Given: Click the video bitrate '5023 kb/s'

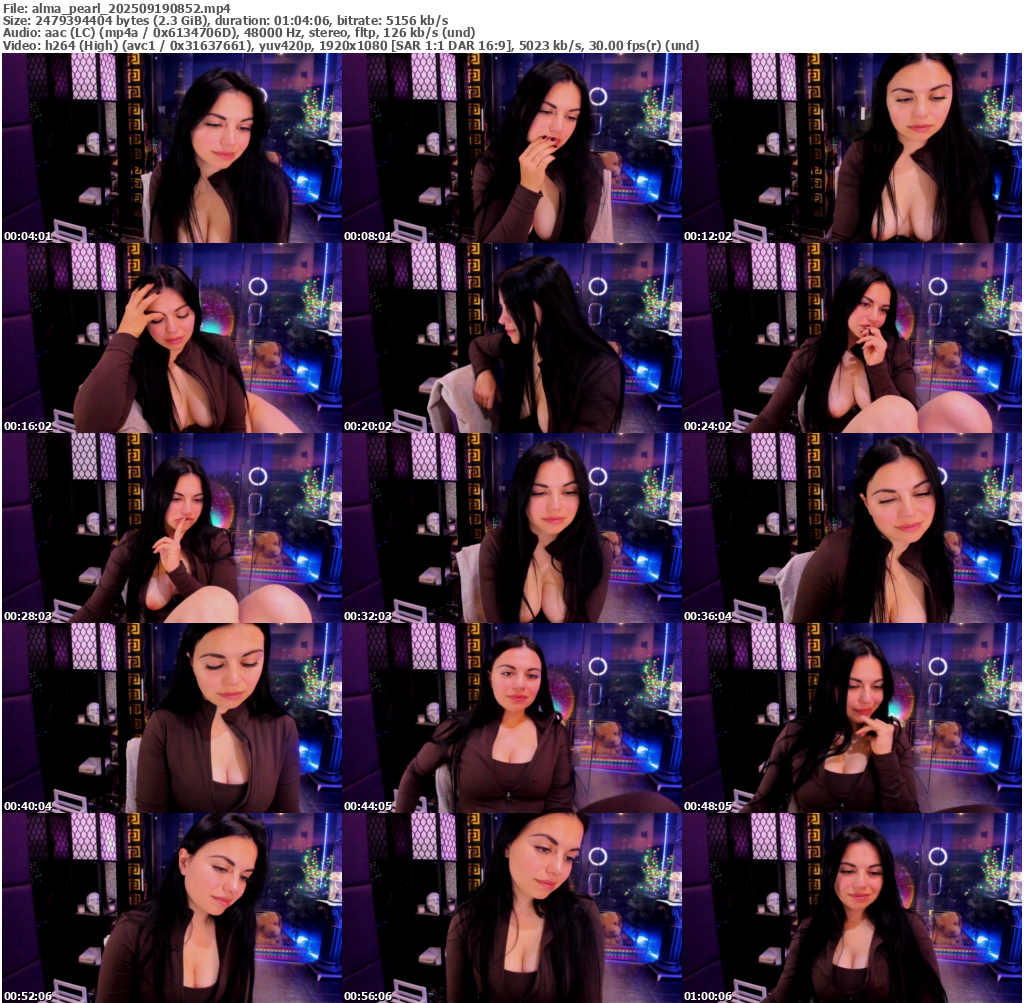Looking at the screenshot, I should pos(549,46).
